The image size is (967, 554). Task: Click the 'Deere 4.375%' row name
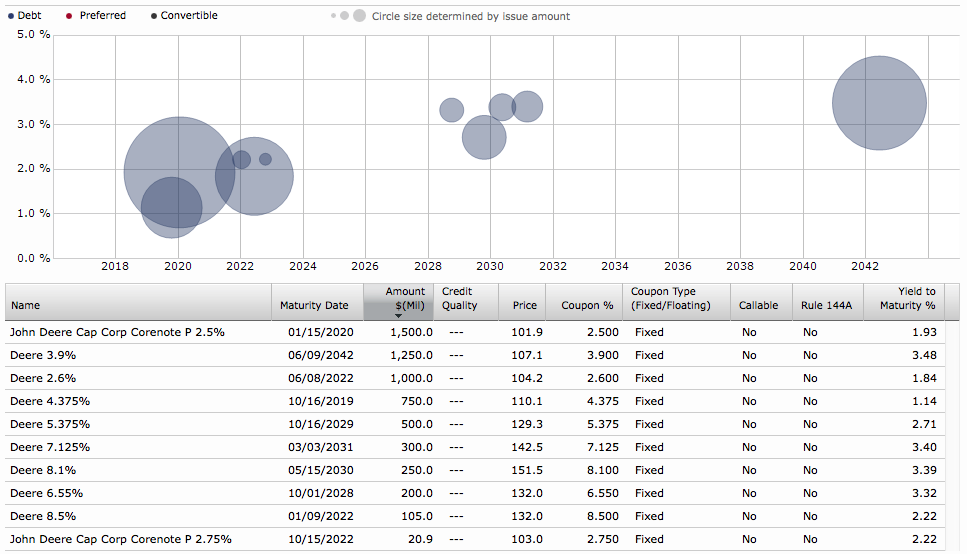[50, 401]
